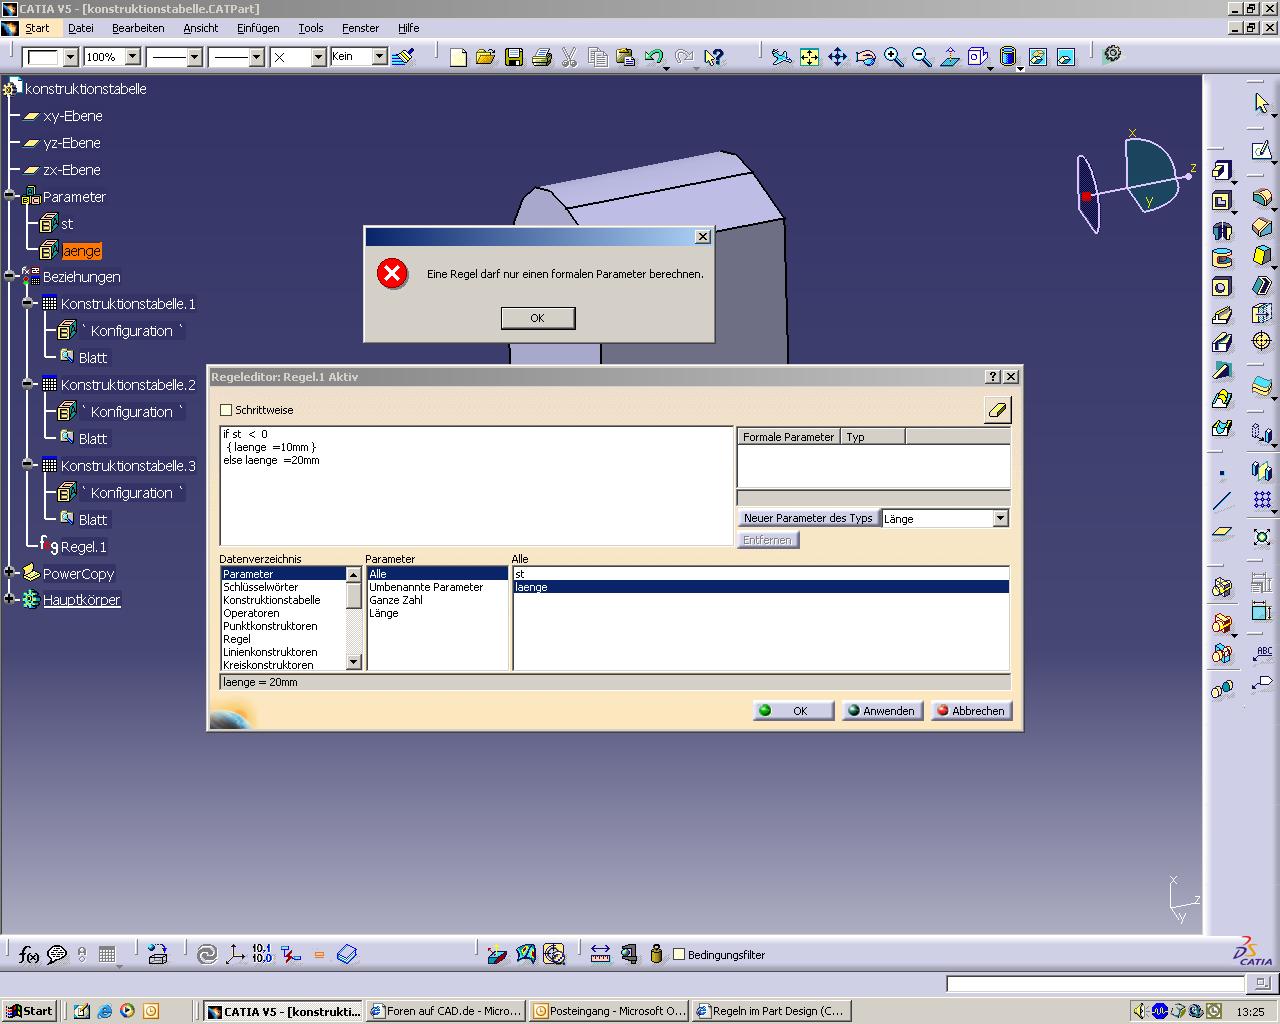Open the Tools menu

coord(310,28)
